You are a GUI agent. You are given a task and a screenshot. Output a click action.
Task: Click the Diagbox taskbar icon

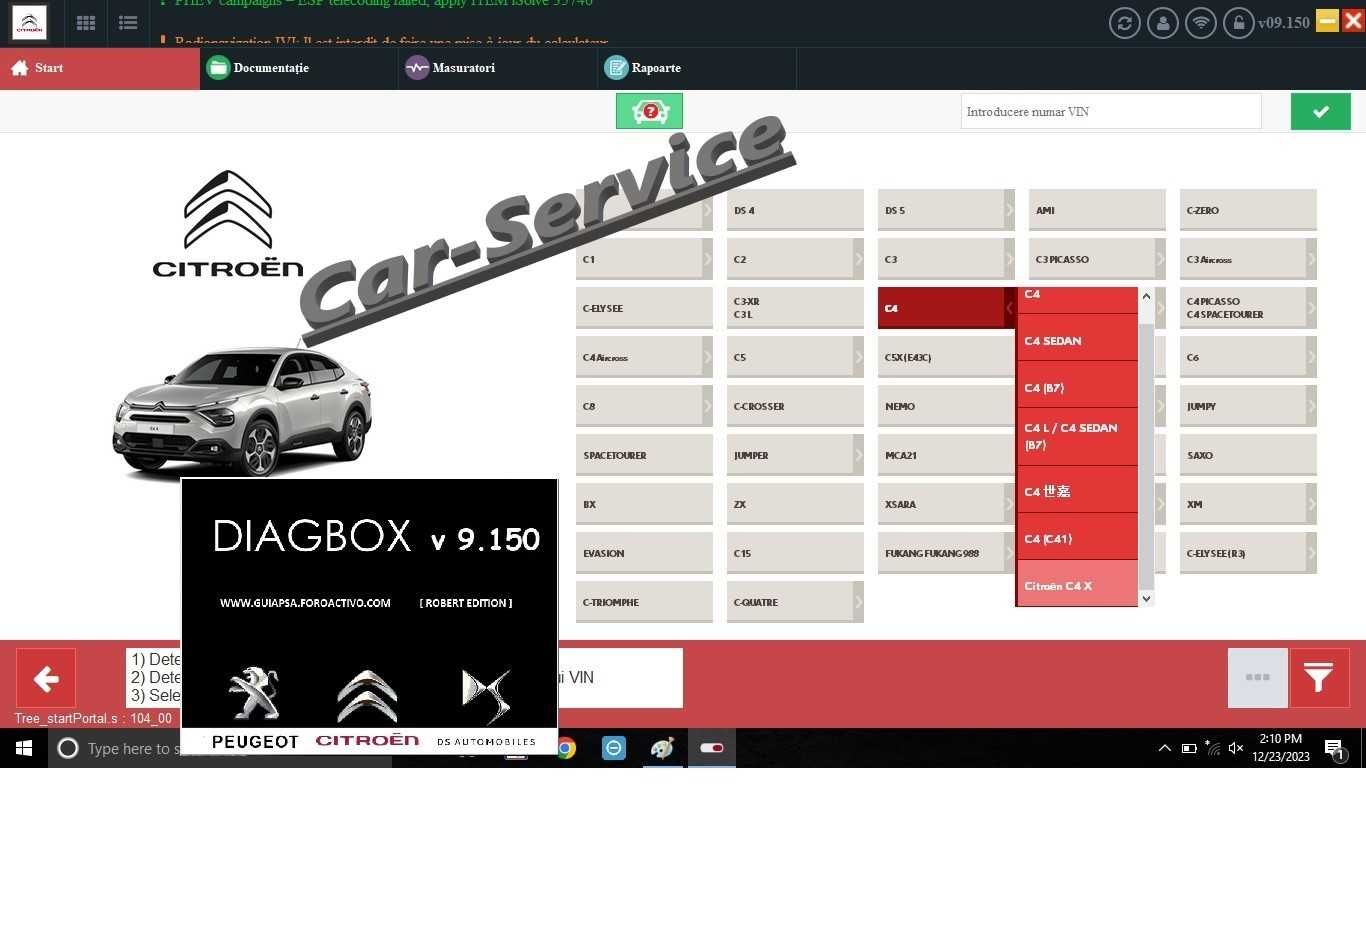712,748
